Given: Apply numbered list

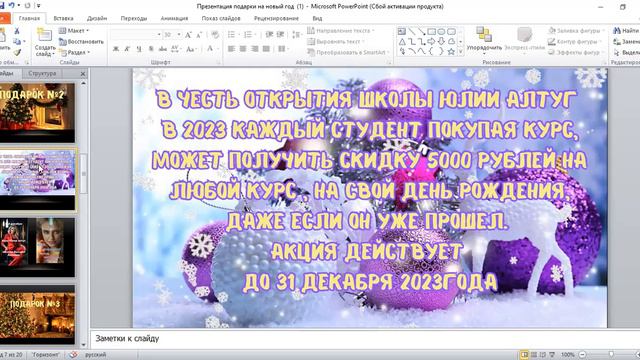Looking at the screenshot, I should (248, 35).
